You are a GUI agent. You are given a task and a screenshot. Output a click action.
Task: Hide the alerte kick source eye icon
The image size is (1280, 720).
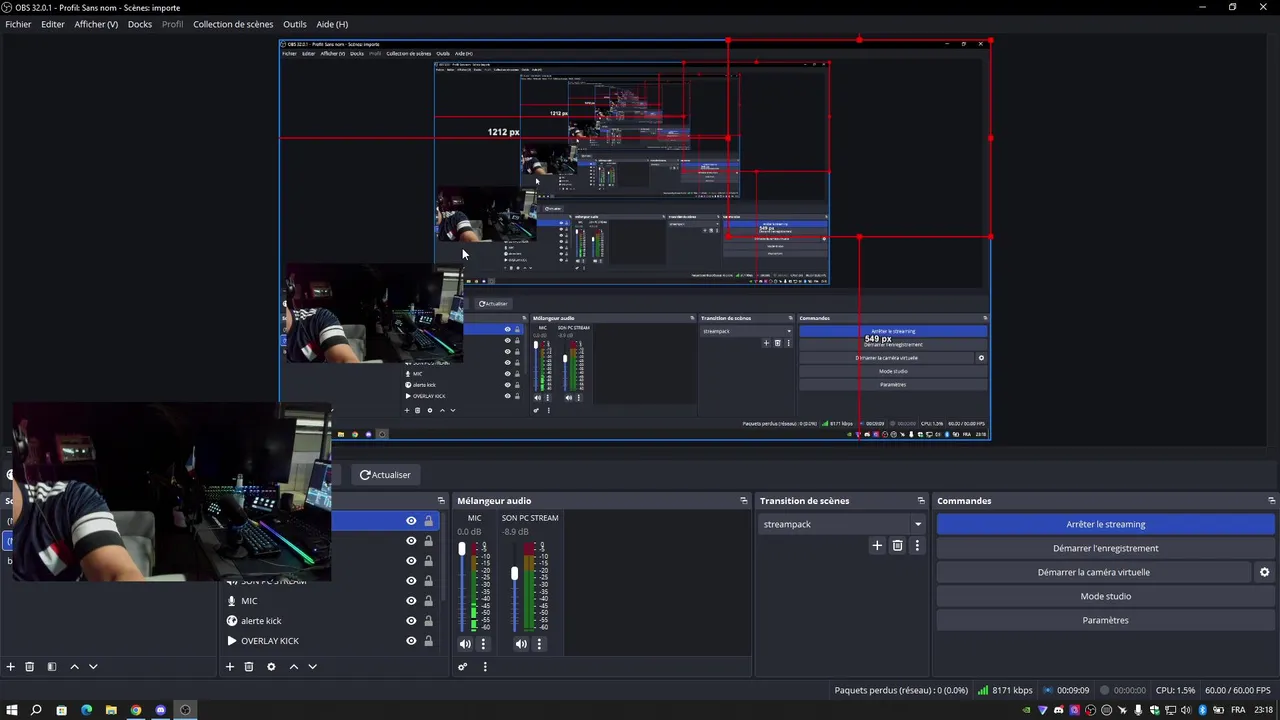411,621
